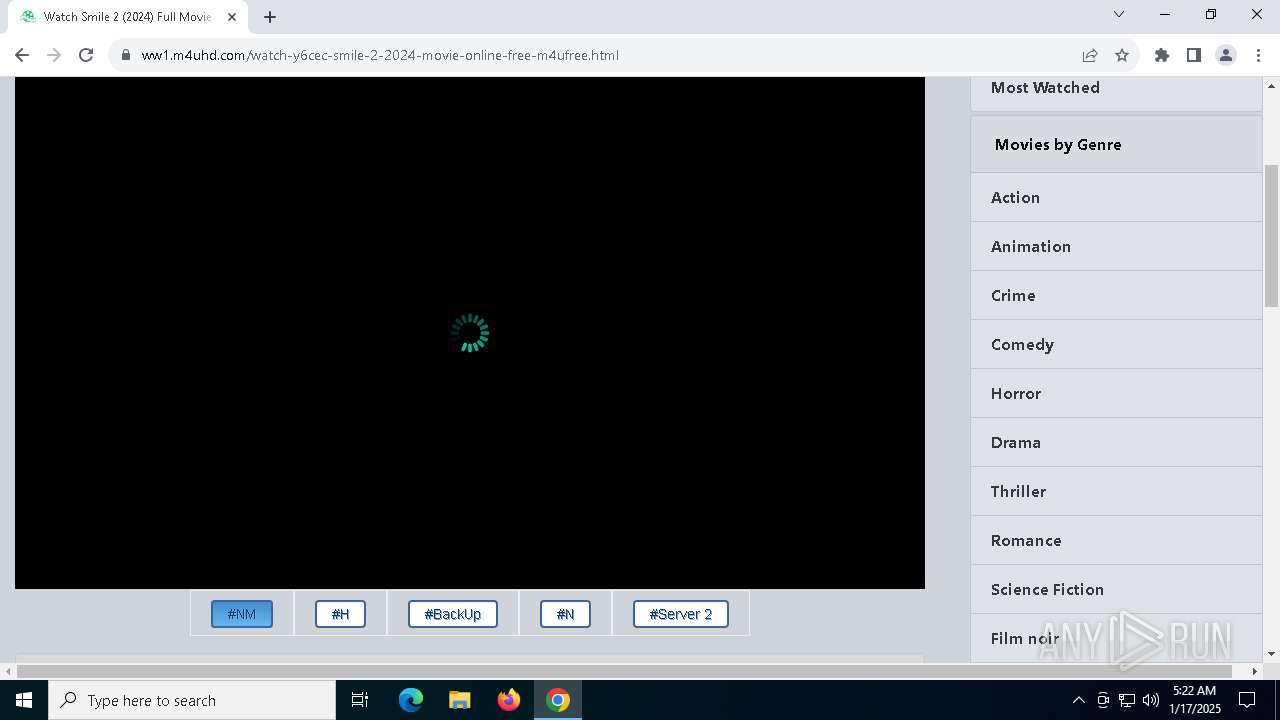Select the Chrome taskbar icon

coord(558,700)
